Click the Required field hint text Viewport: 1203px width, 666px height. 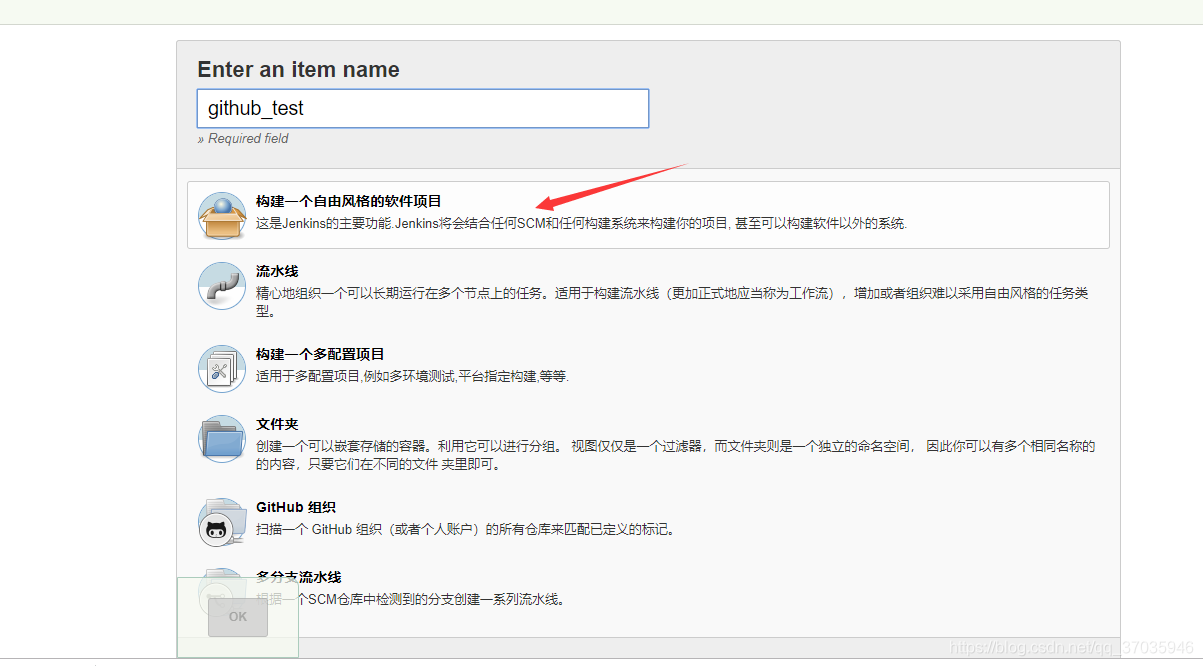243,139
